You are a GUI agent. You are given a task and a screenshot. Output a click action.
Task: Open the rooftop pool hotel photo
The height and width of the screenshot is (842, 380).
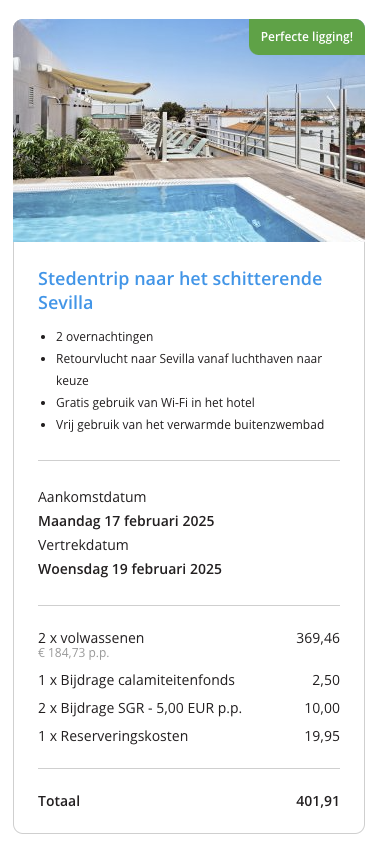[x=189, y=130]
